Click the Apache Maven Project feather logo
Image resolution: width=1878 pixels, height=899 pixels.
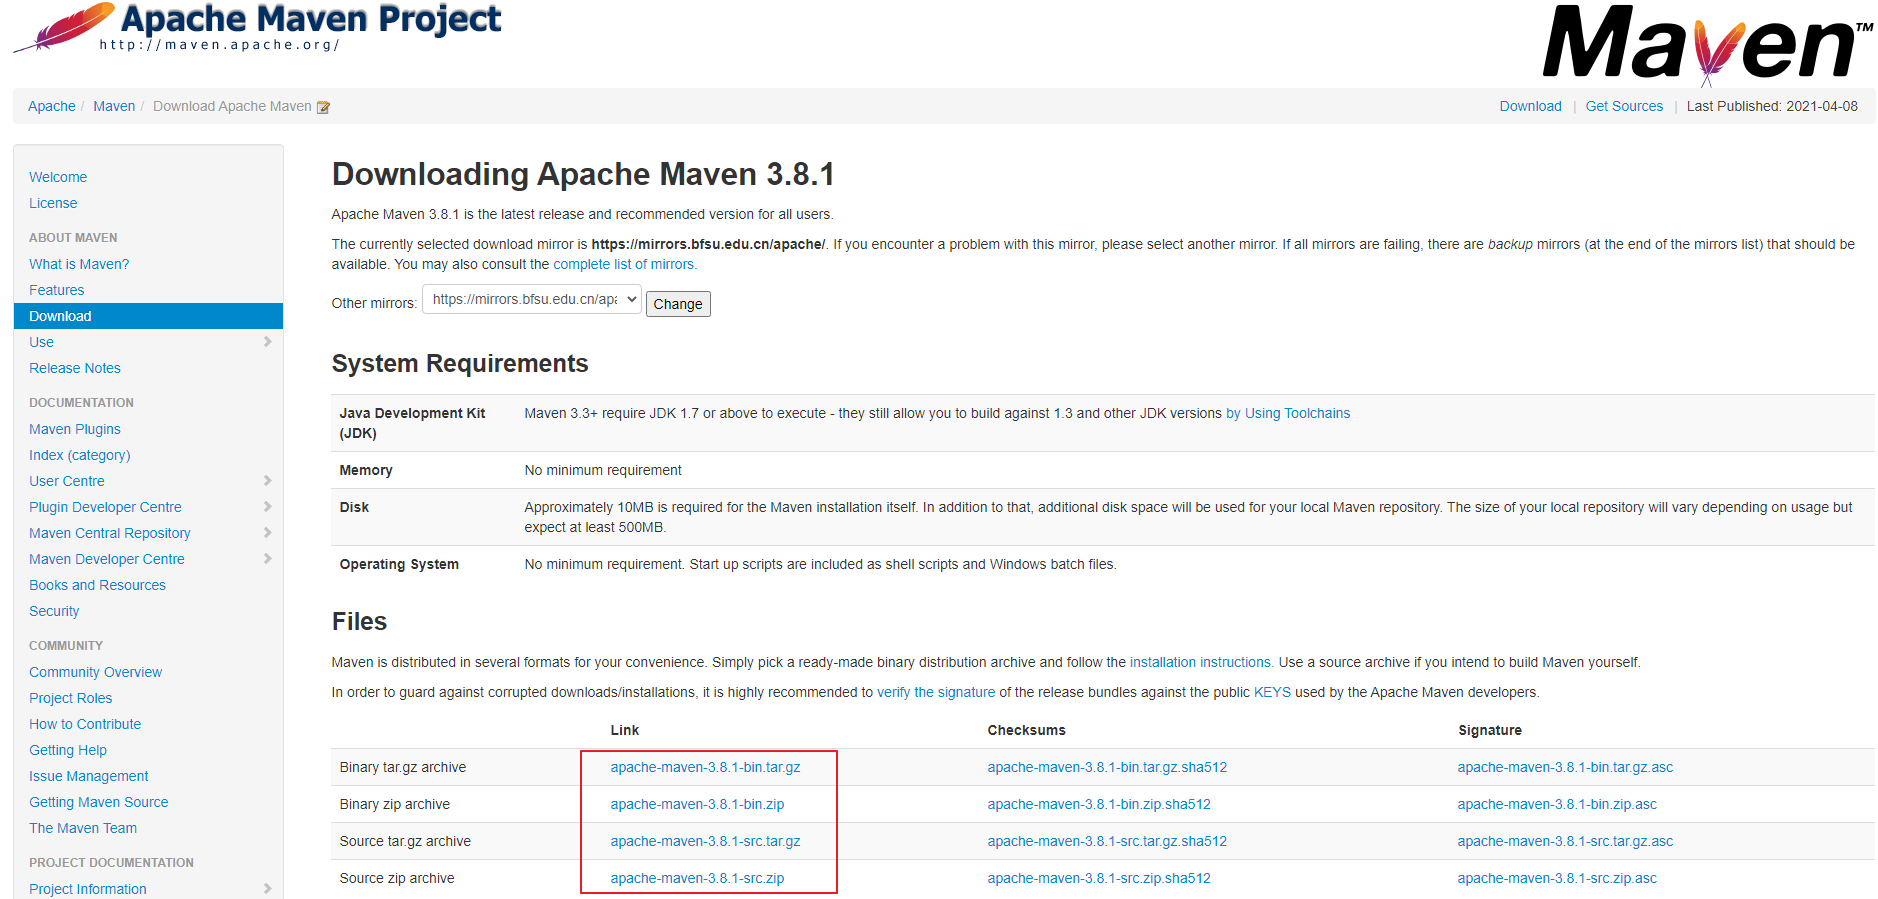tap(258, 27)
